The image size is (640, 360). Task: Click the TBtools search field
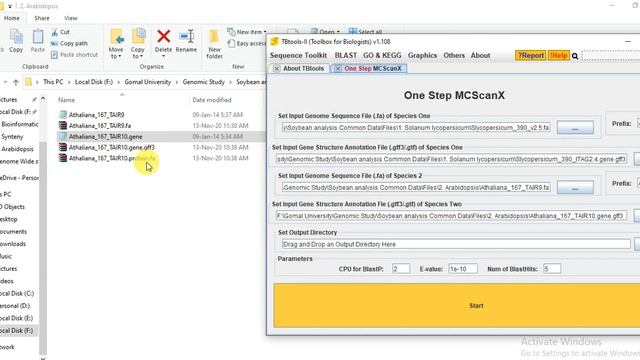click(x=611, y=56)
